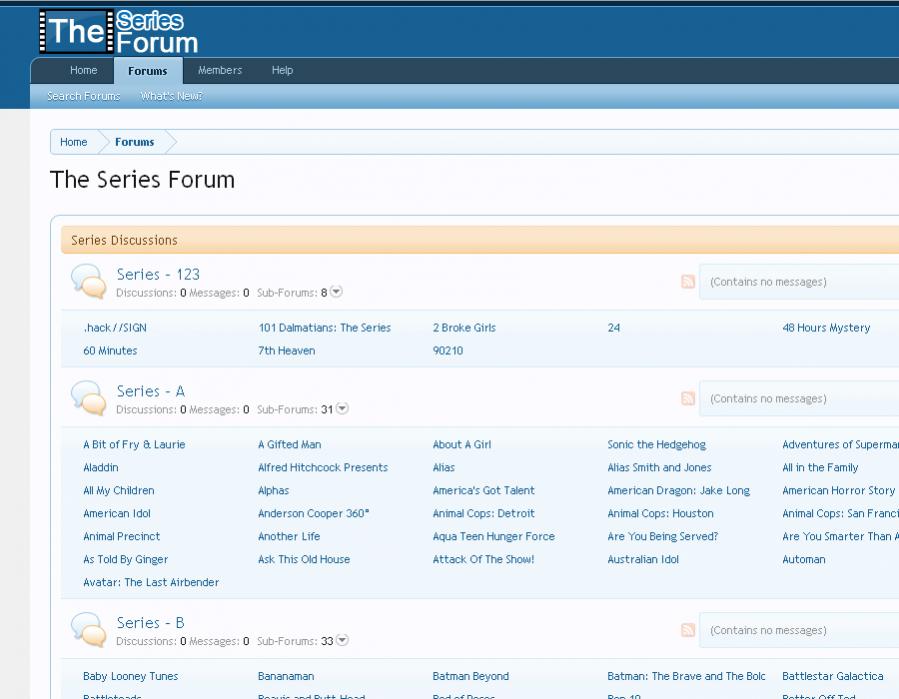Open American Dragon: Jake Long sub-forum
The width and height of the screenshot is (899, 699).
click(x=679, y=490)
